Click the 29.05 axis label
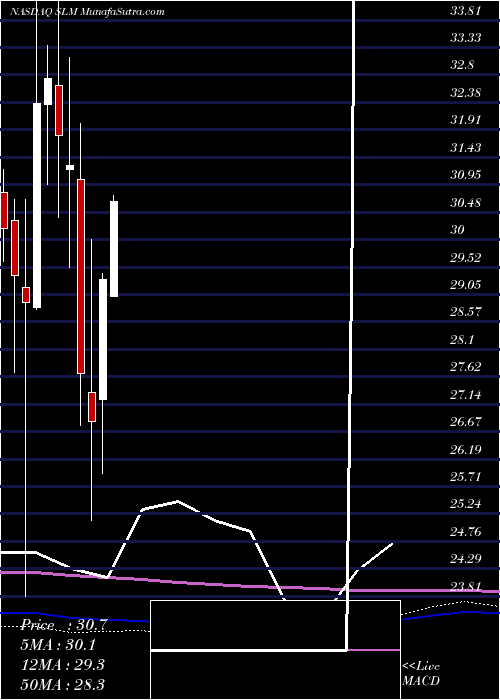This screenshot has height=700, width=500. (x=466, y=285)
